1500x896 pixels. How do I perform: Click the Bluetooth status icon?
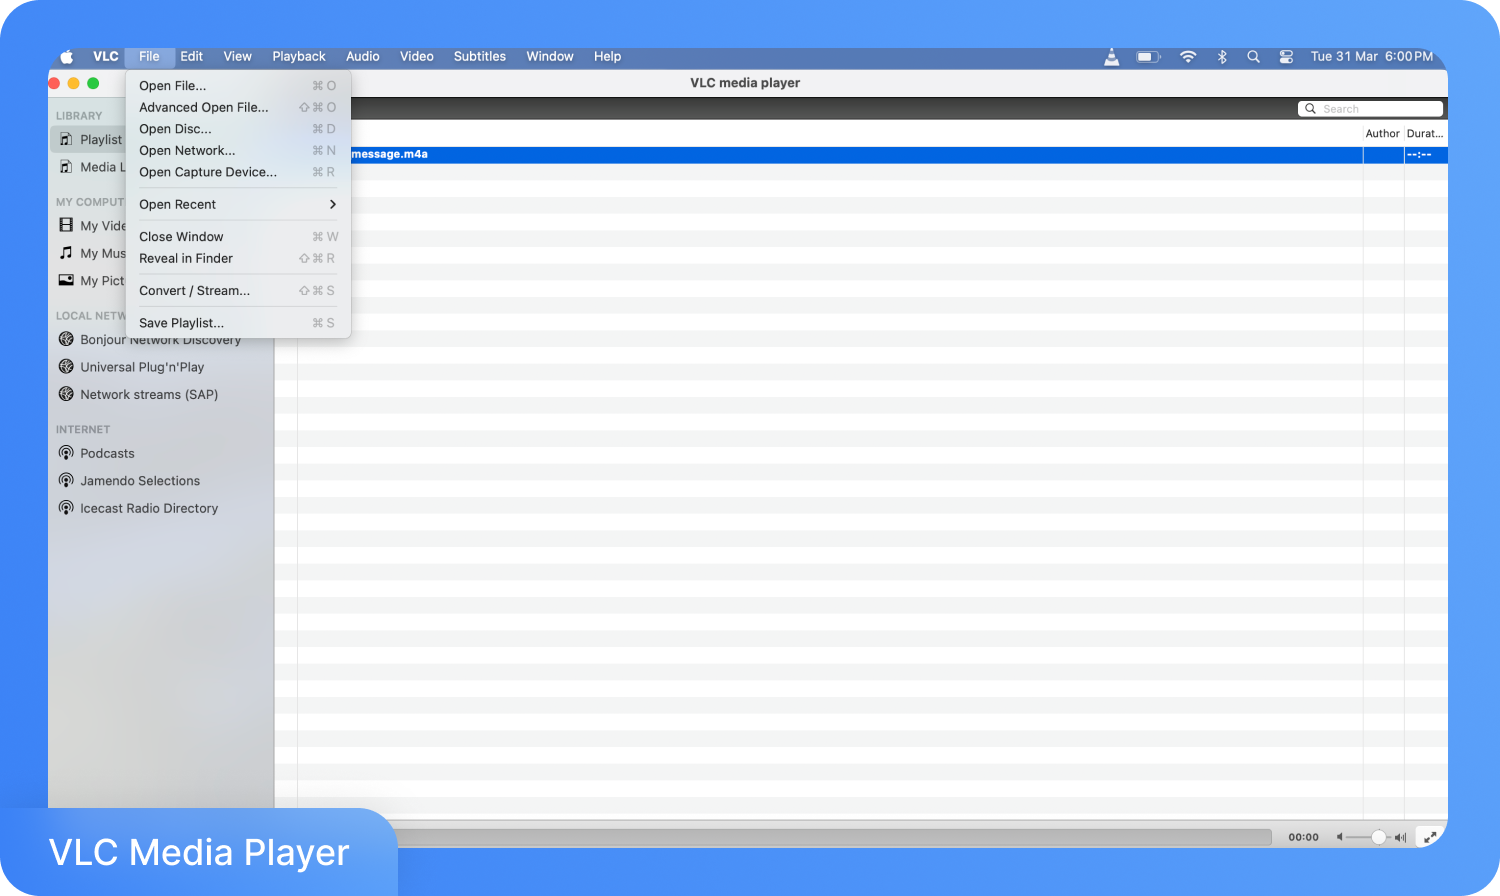1222,57
